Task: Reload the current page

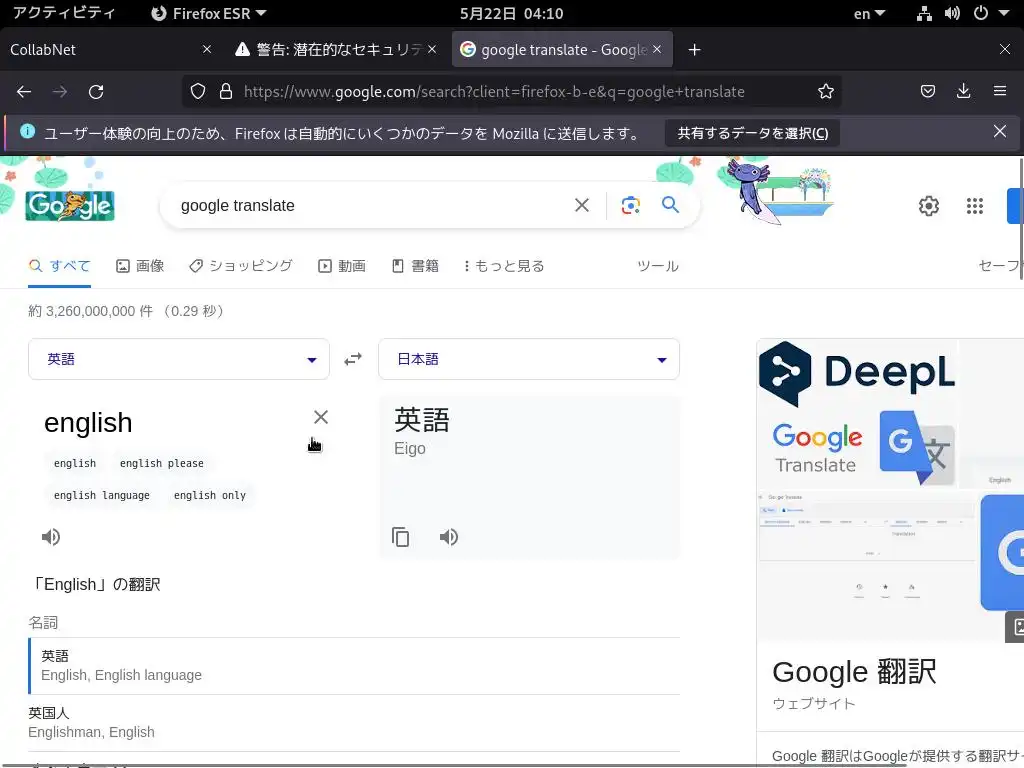Action: click(96, 91)
